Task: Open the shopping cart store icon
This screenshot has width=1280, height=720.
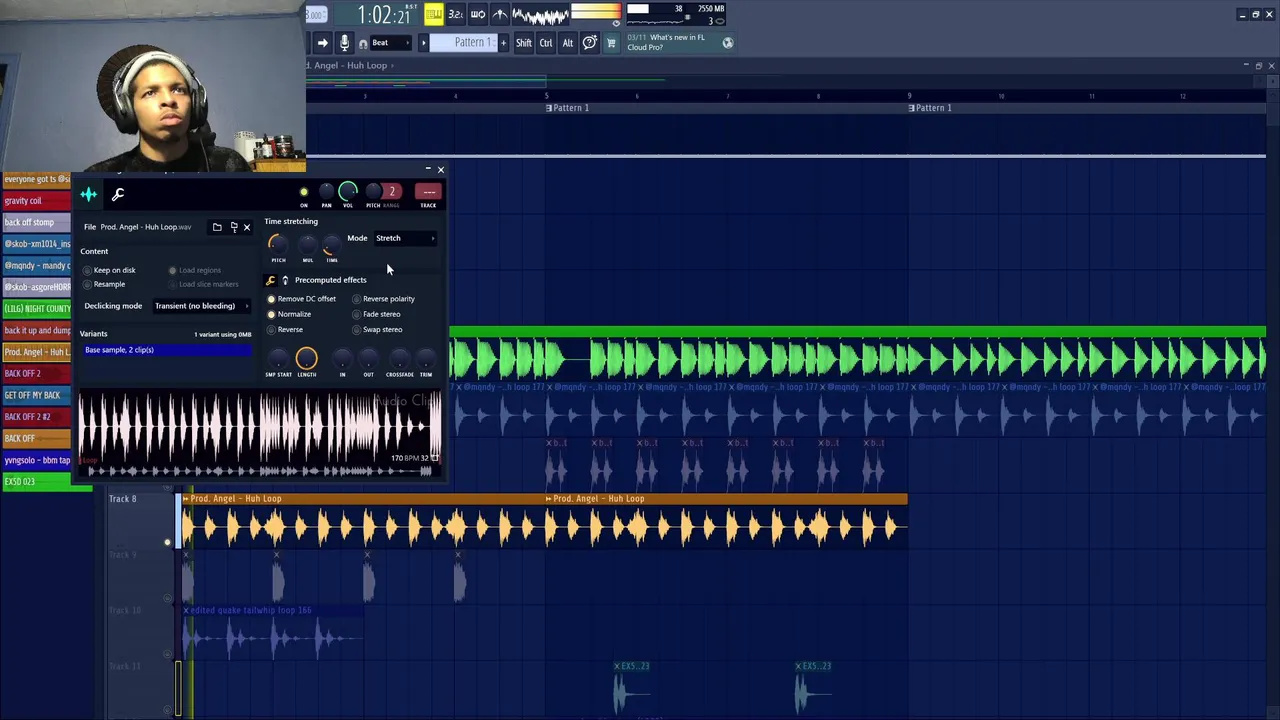Action: tap(611, 43)
